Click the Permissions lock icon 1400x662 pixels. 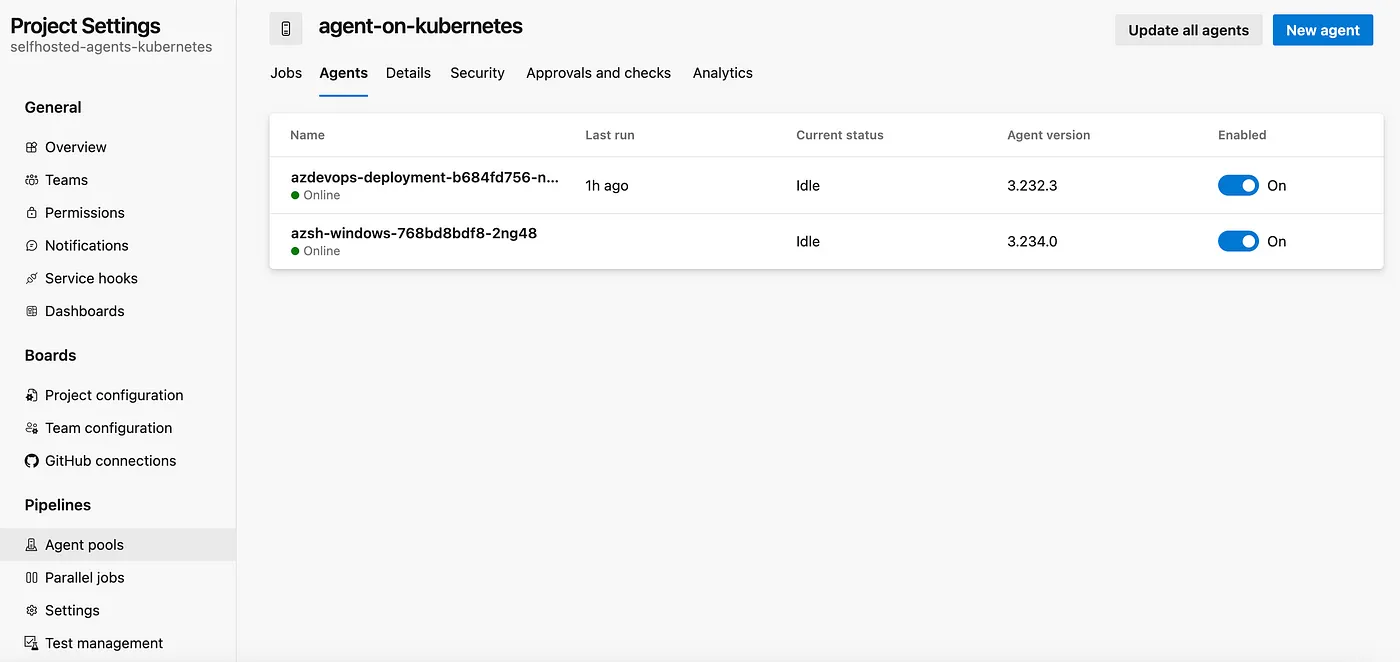[31, 213]
